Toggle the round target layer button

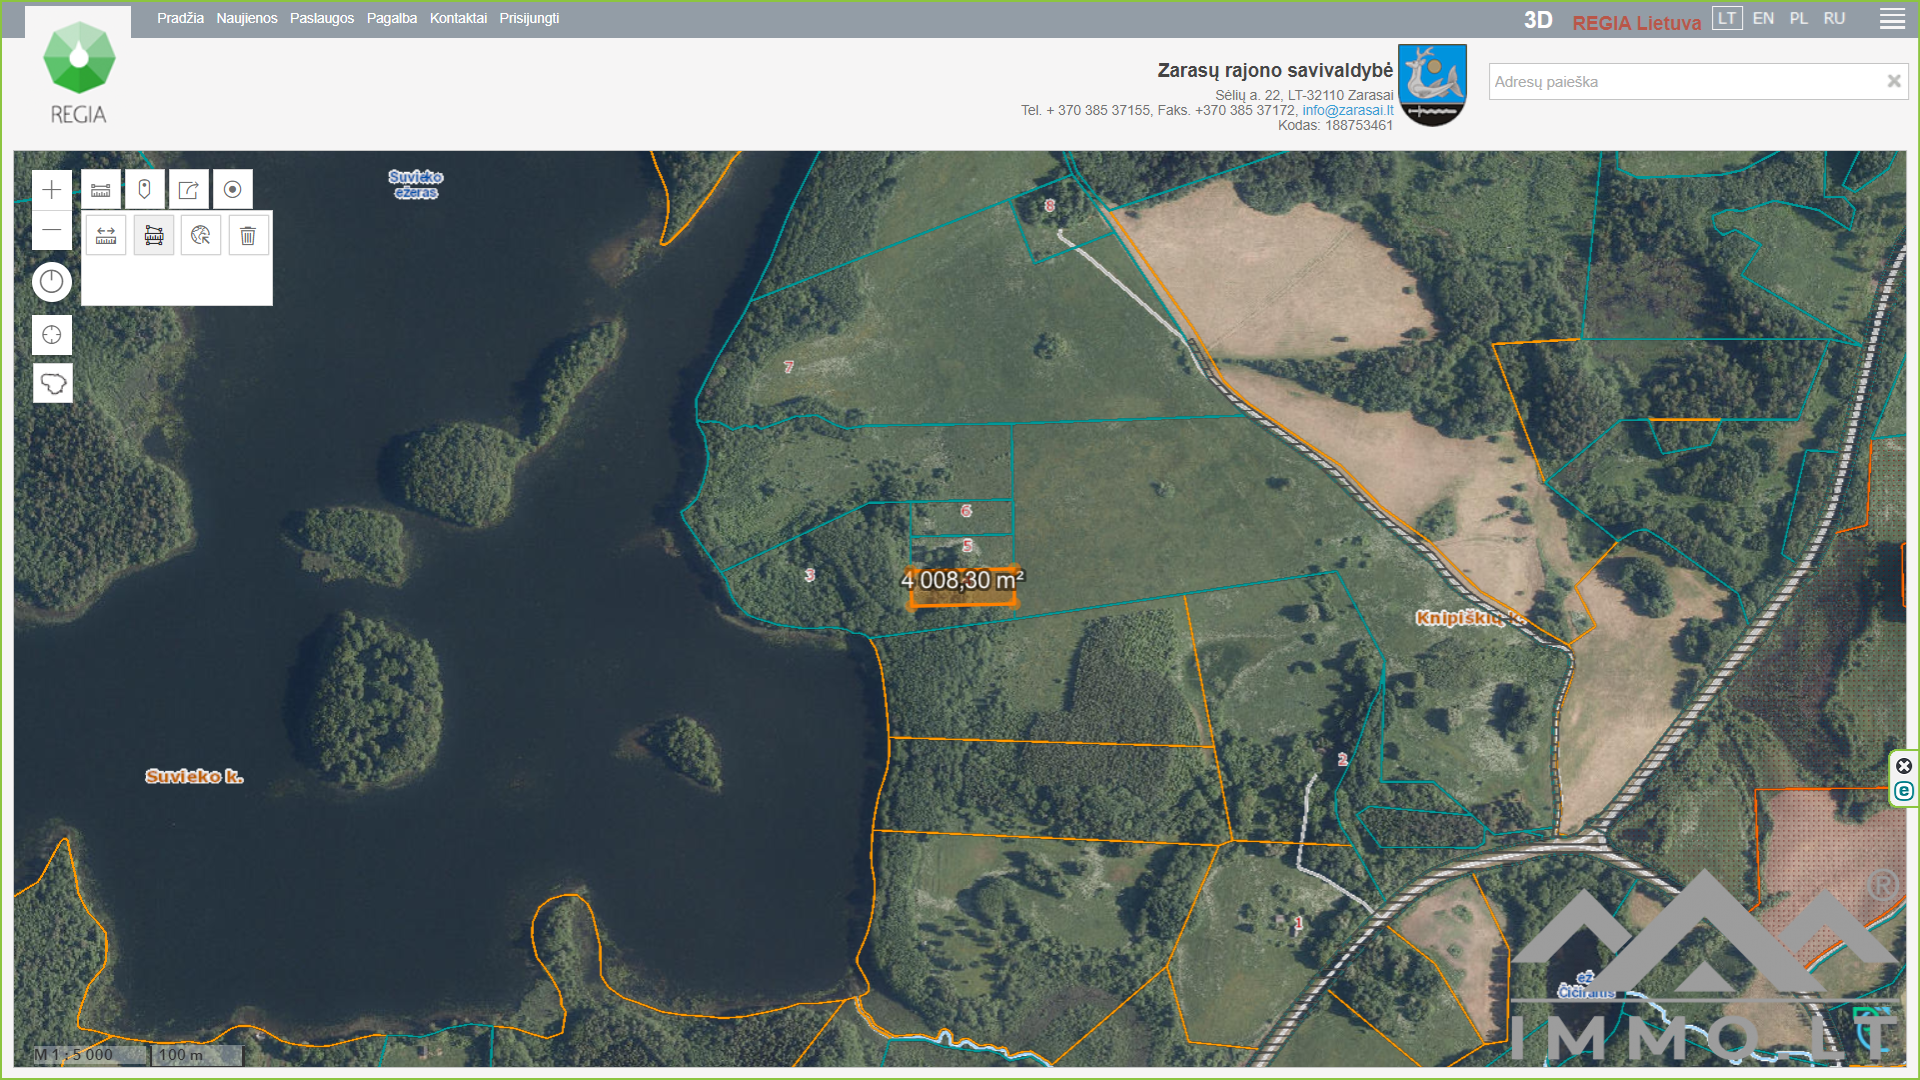pos(233,190)
